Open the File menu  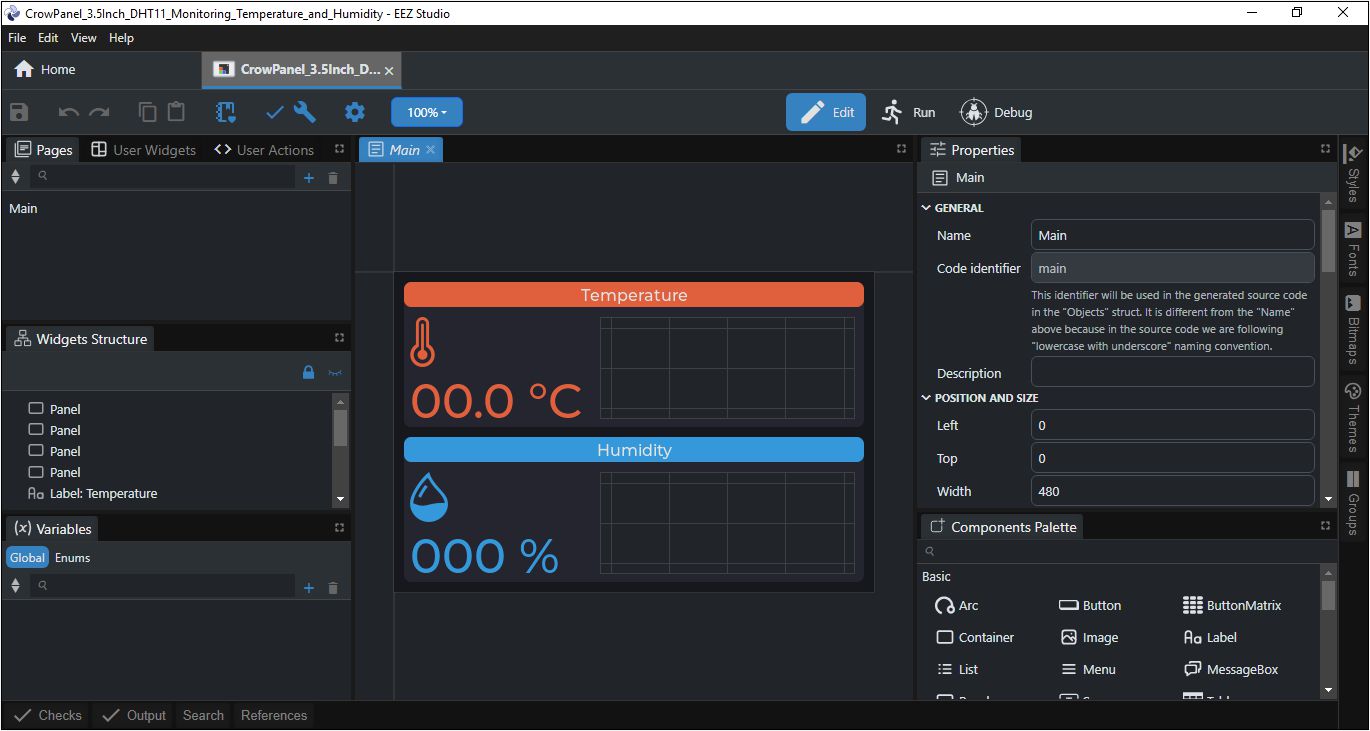[17, 37]
